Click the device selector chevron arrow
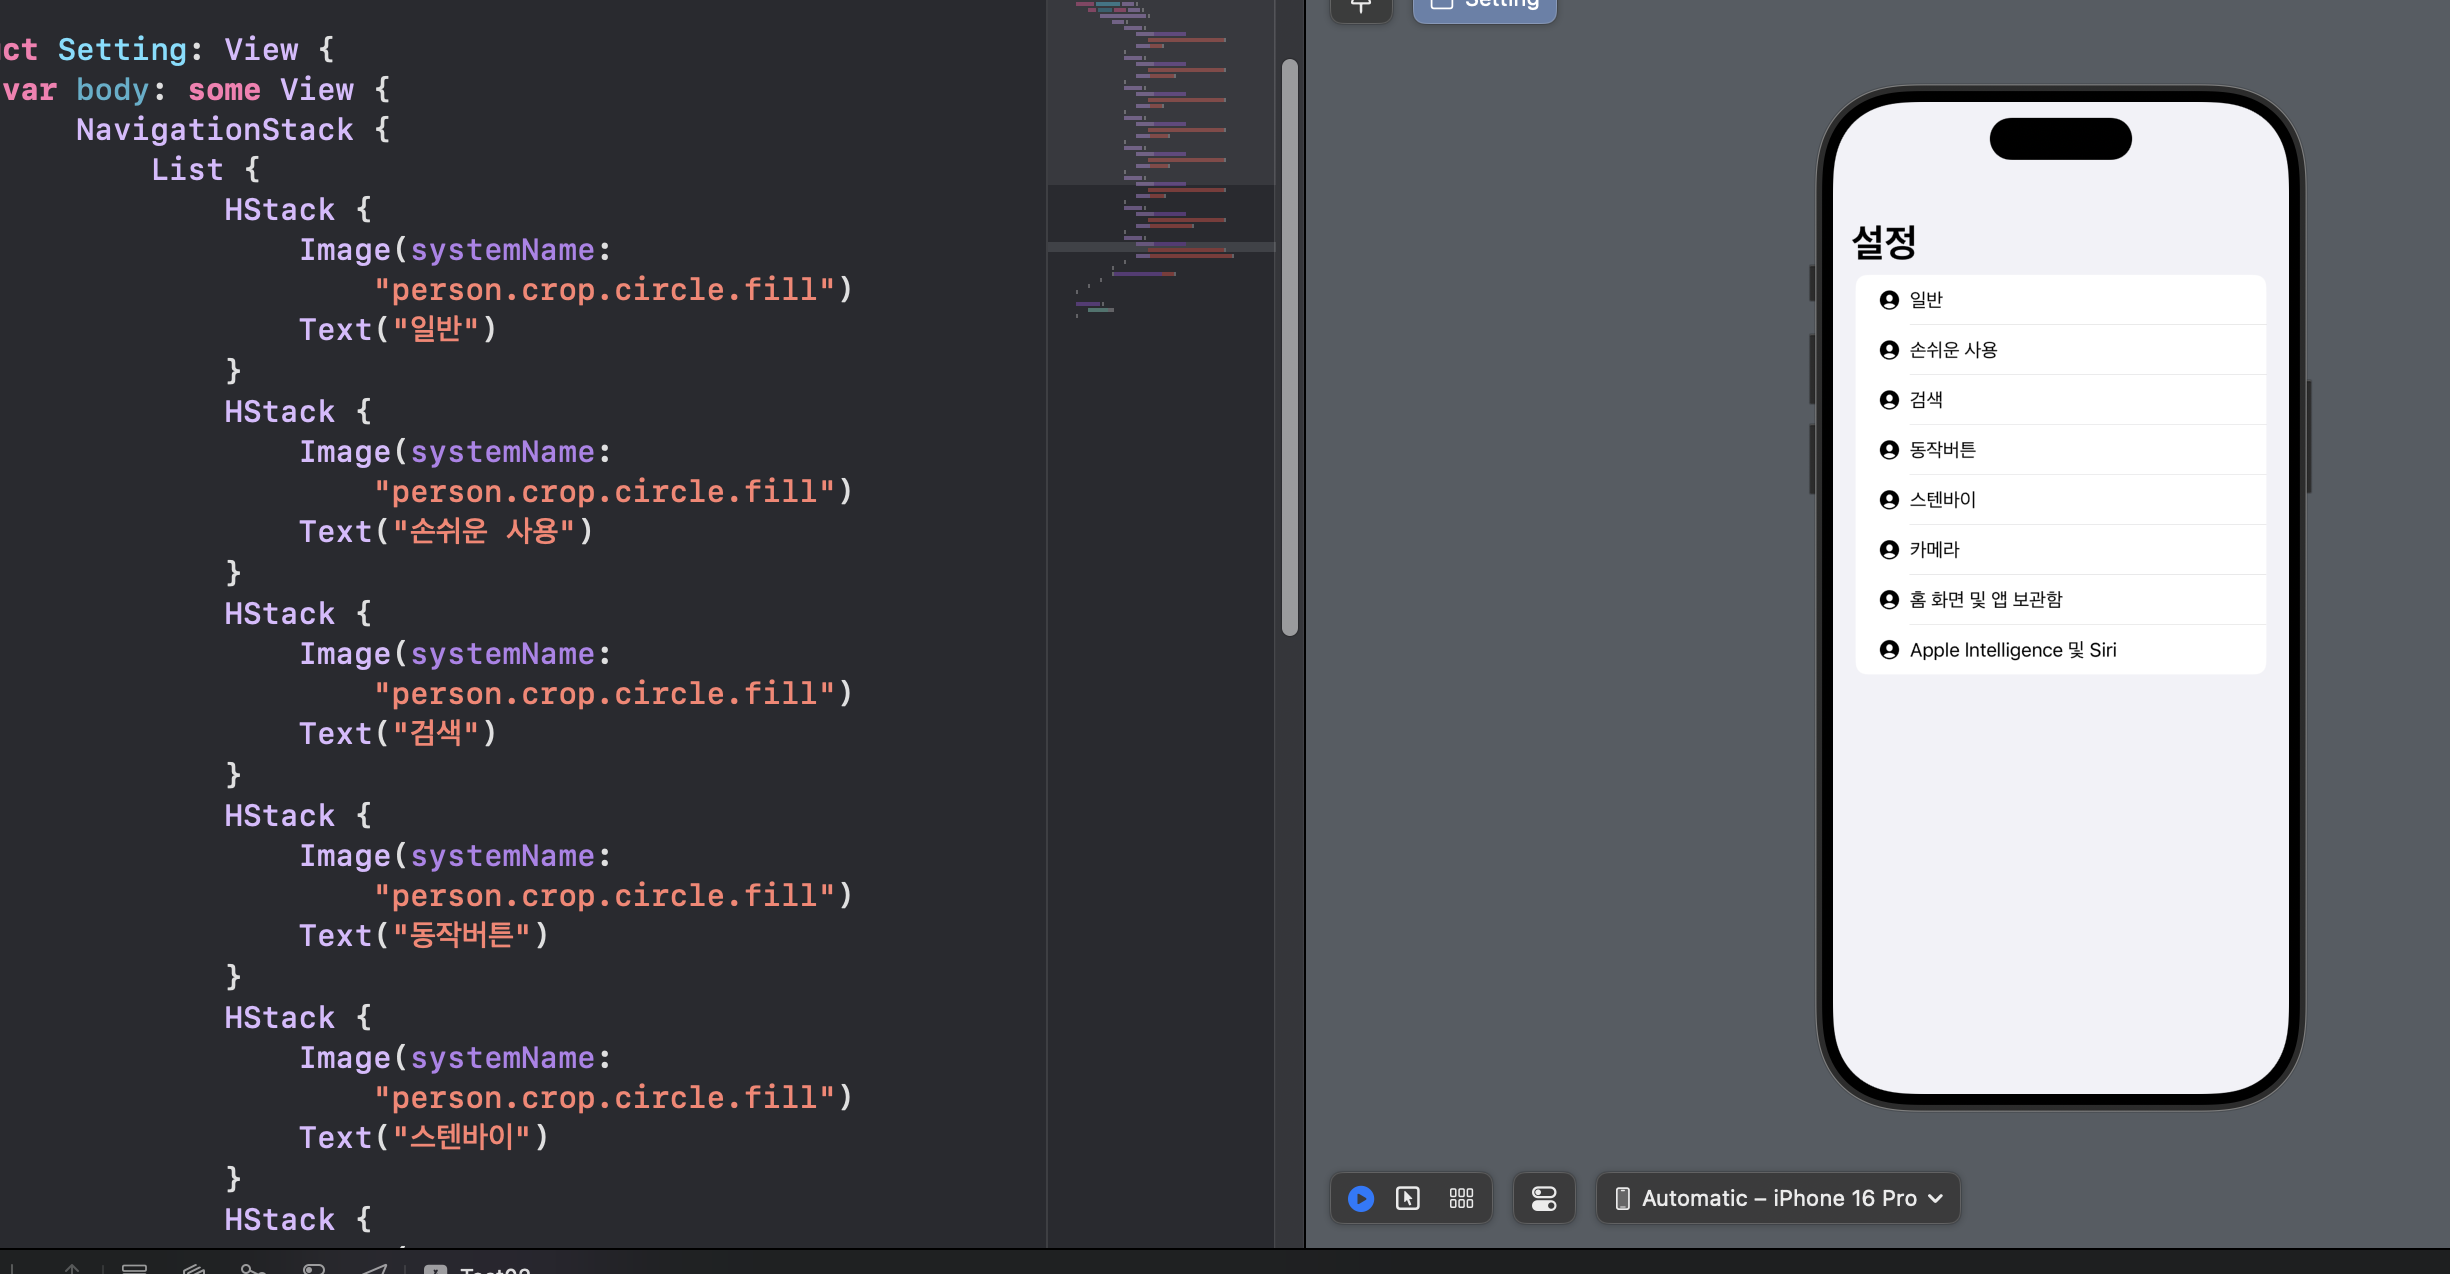Image resolution: width=2450 pixels, height=1274 pixels. pyautogui.click(x=1936, y=1198)
